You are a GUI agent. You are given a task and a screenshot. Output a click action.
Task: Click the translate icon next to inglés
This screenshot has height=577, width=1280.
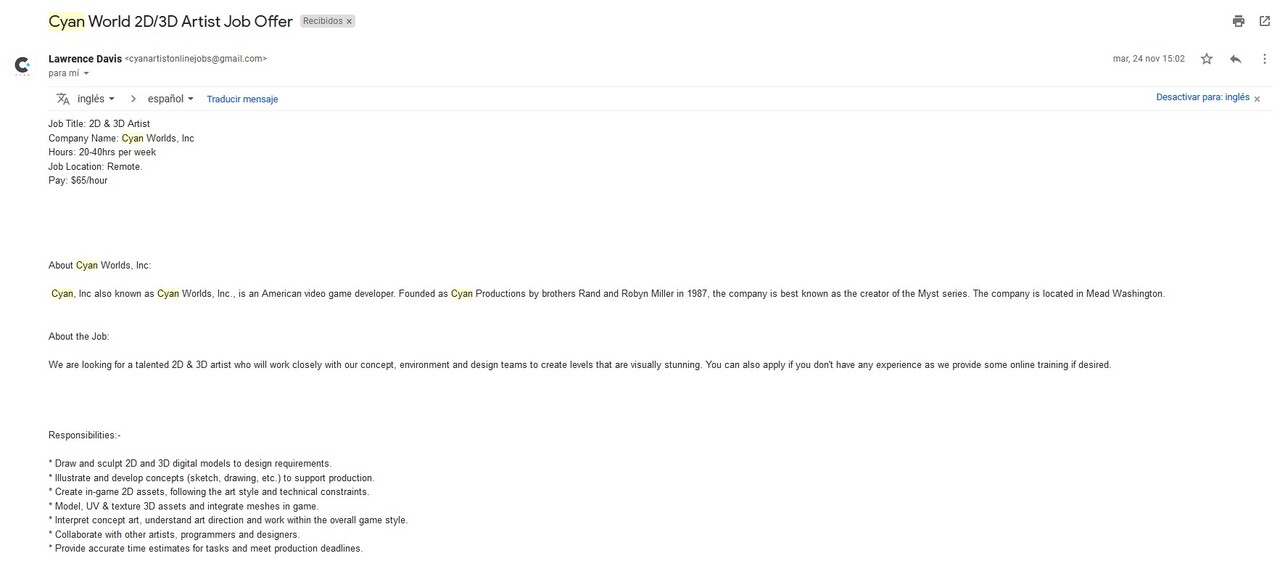[63, 99]
